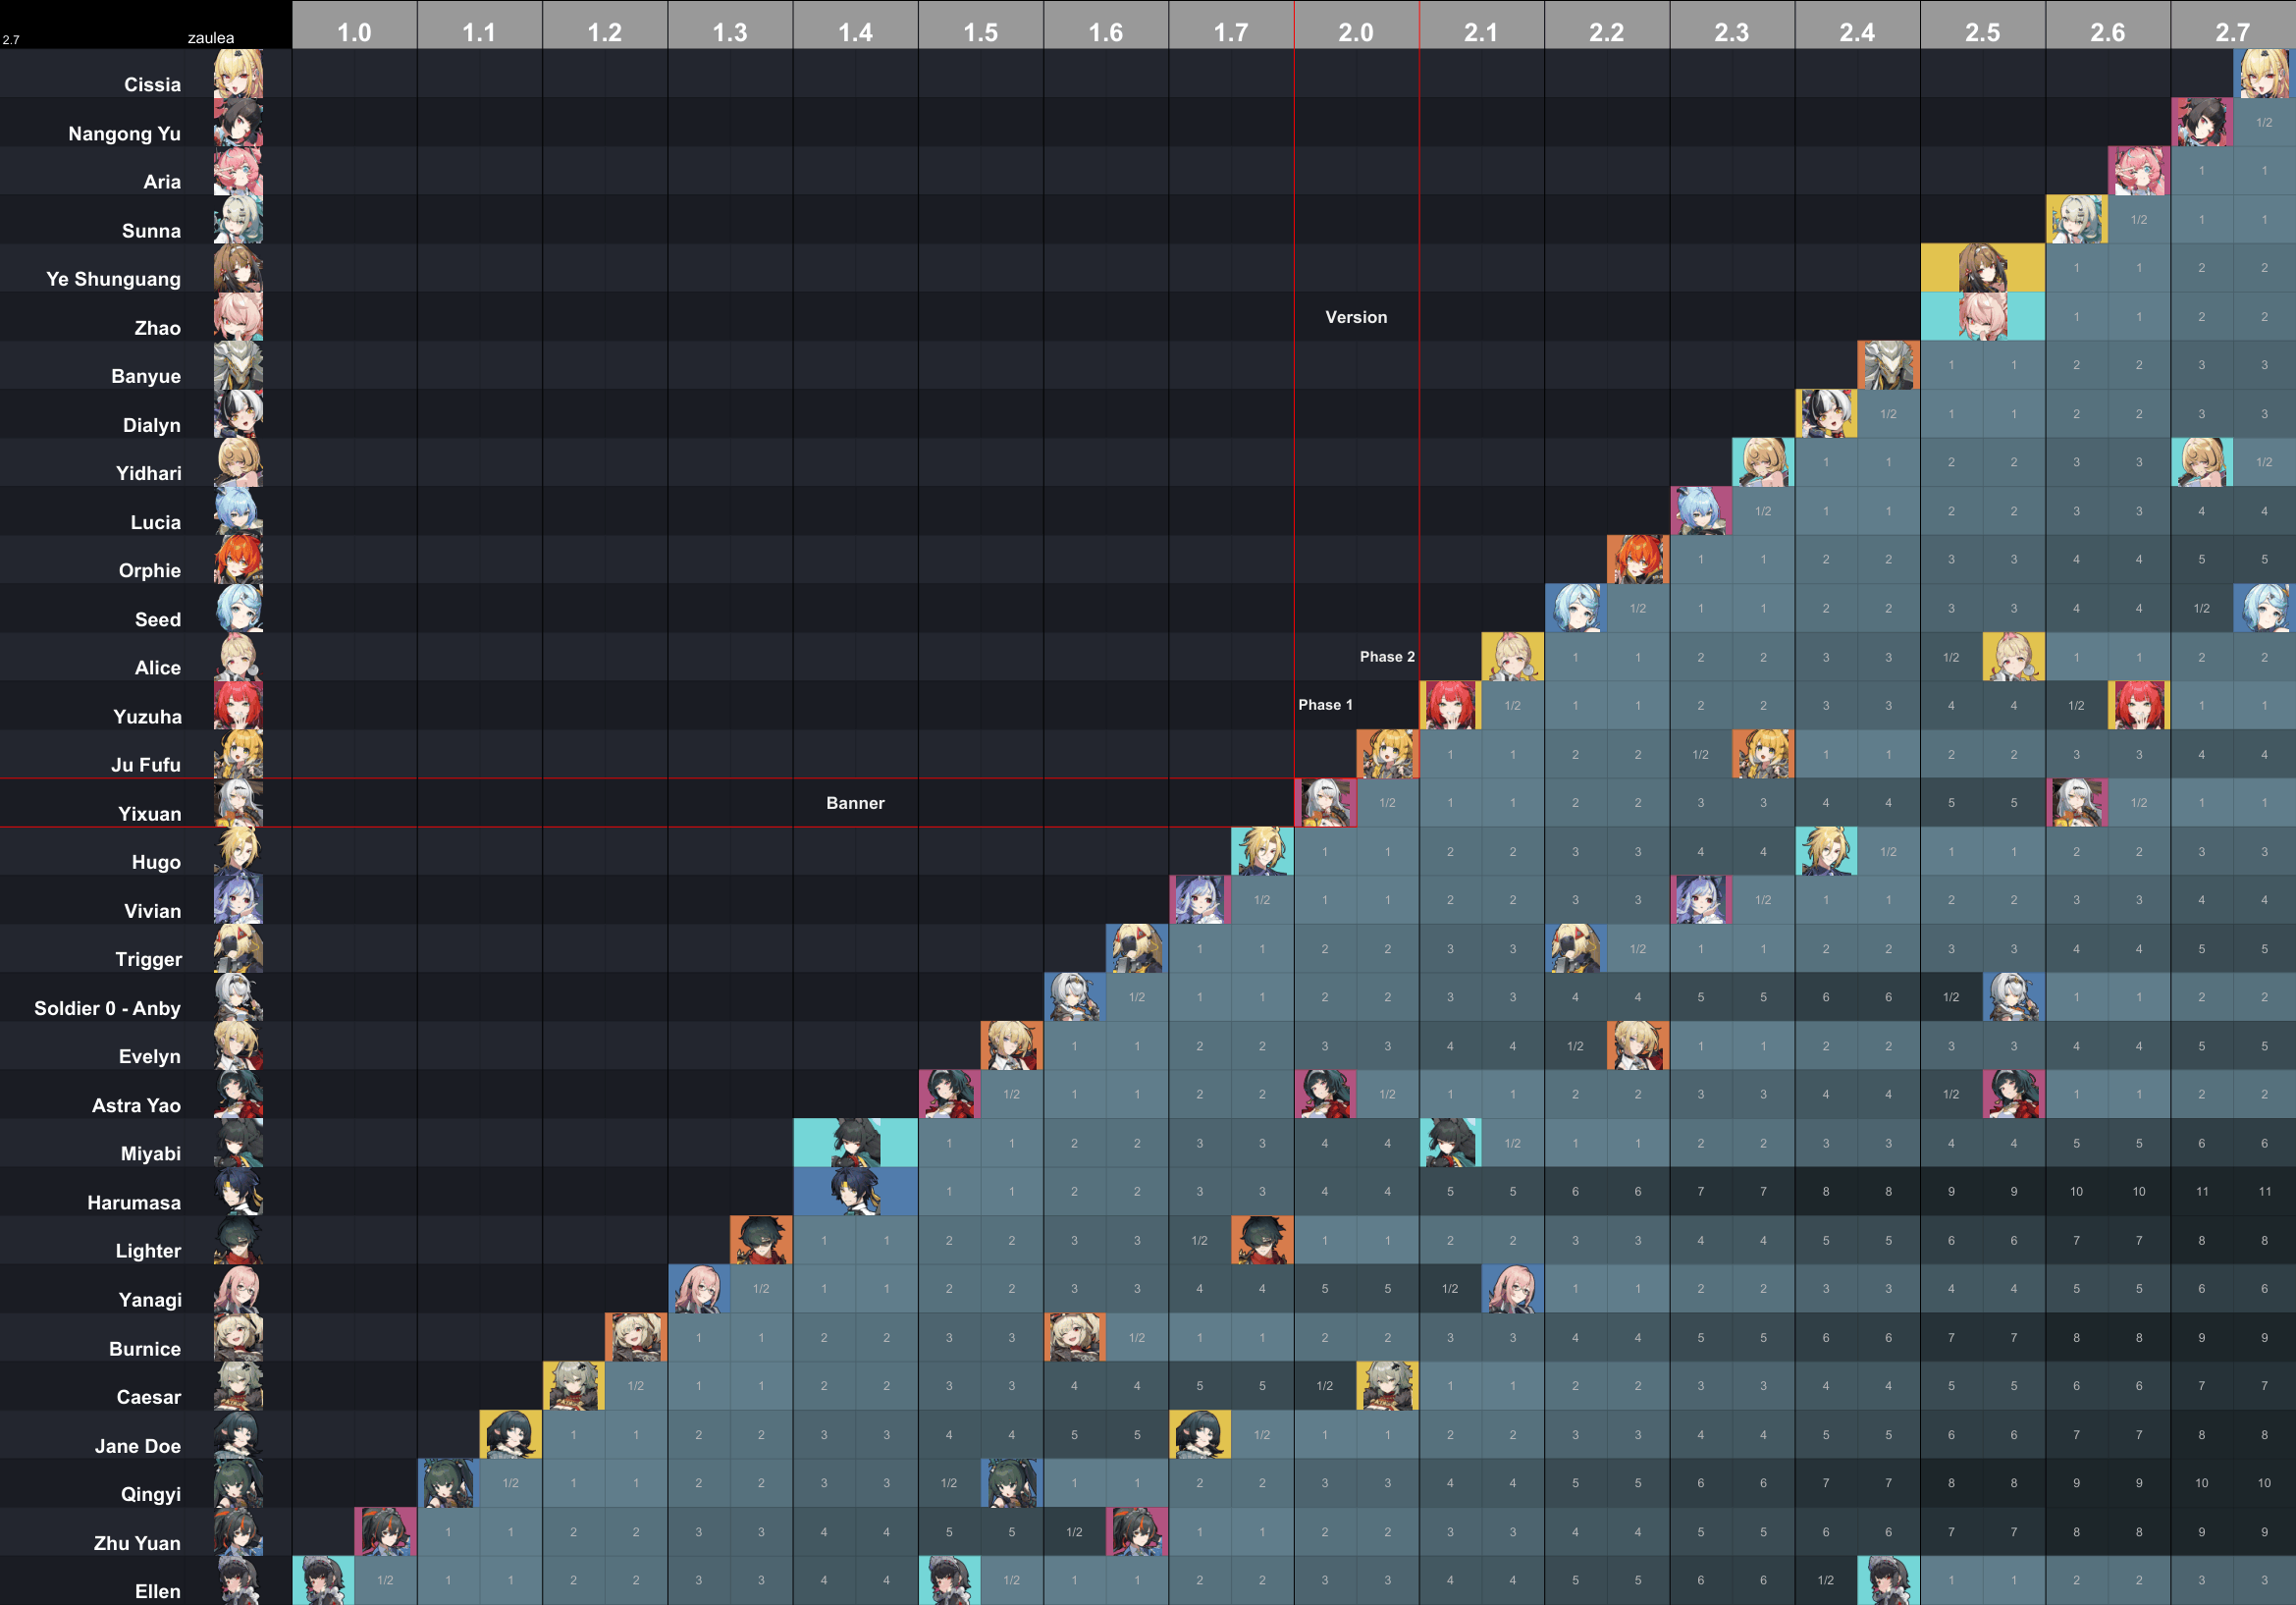The width and height of the screenshot is (2296, 1605).
Task: Select Nangong Yu's avatar in the left column
Action: [238, 122]
